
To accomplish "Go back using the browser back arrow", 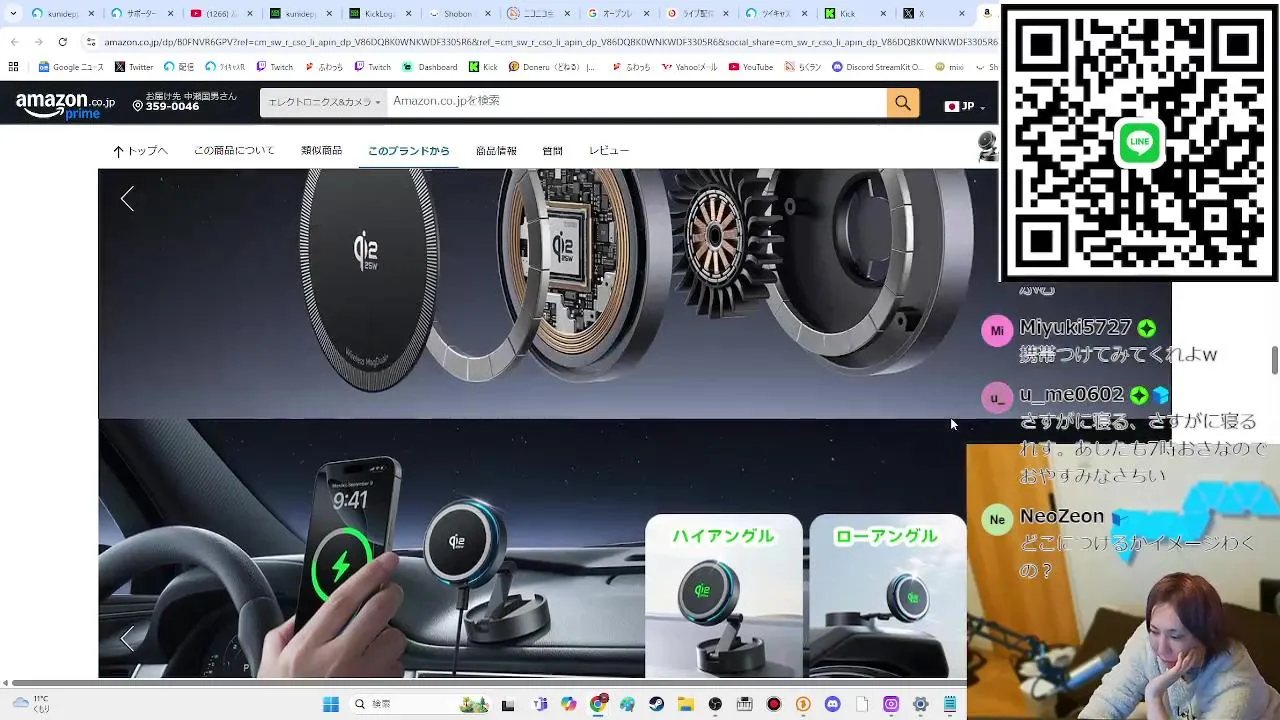I will [x=14, y=42].
